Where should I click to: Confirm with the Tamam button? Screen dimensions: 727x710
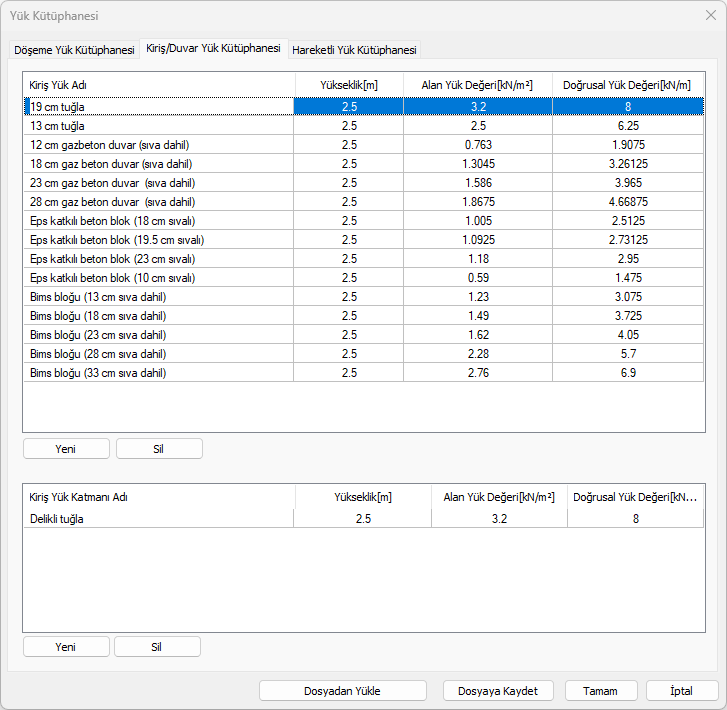[601, 691]
